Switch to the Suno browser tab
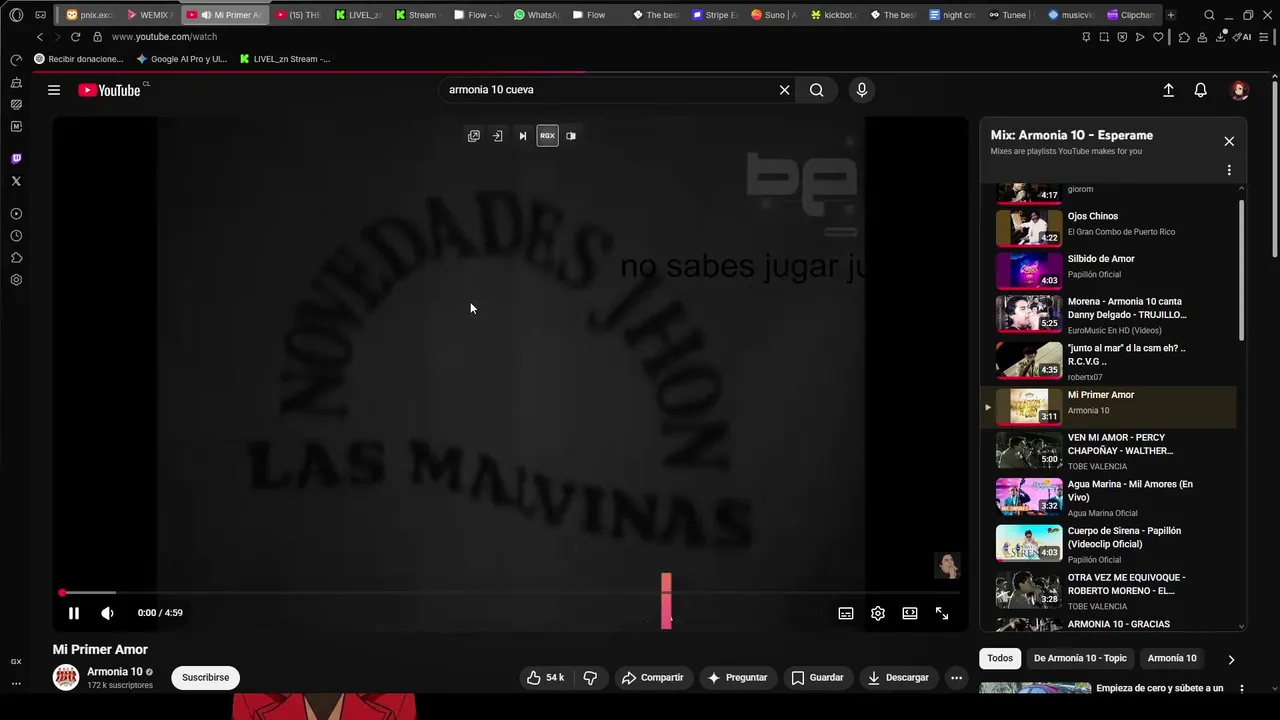Image resolution: width=1280 pixels, height=720 pixels. click(x=773, y=15)
